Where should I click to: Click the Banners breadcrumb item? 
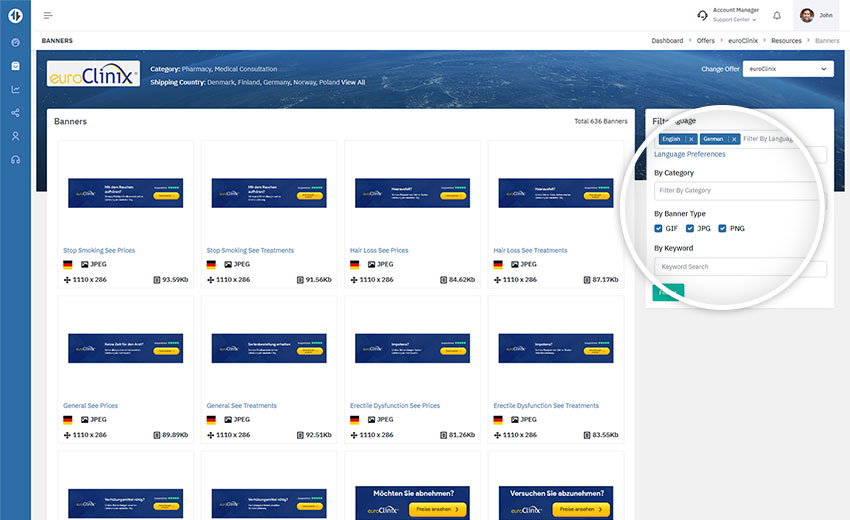coord(827,41)
